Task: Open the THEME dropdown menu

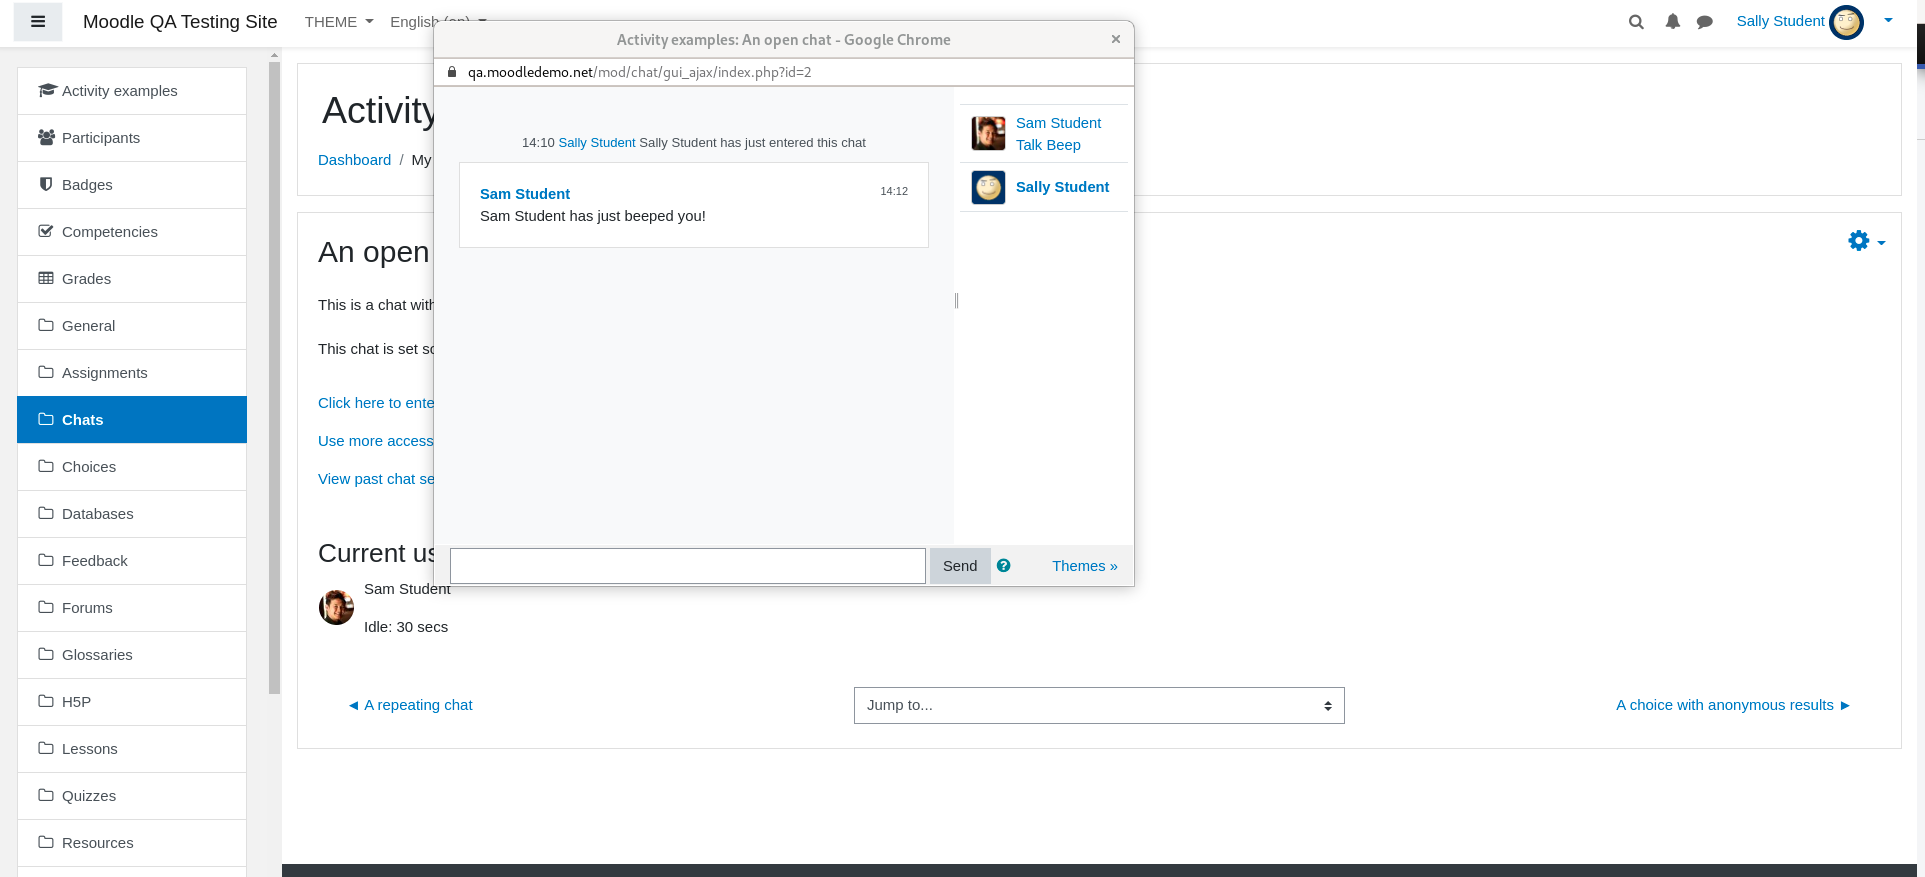Action: tap(339, 22)
